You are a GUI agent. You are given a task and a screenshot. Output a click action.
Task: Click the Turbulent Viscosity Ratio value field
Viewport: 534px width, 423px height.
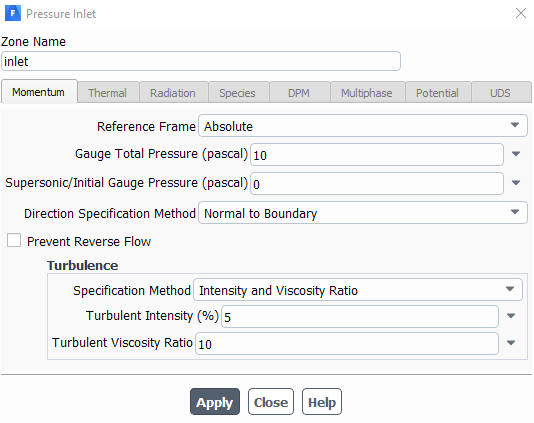347,343
